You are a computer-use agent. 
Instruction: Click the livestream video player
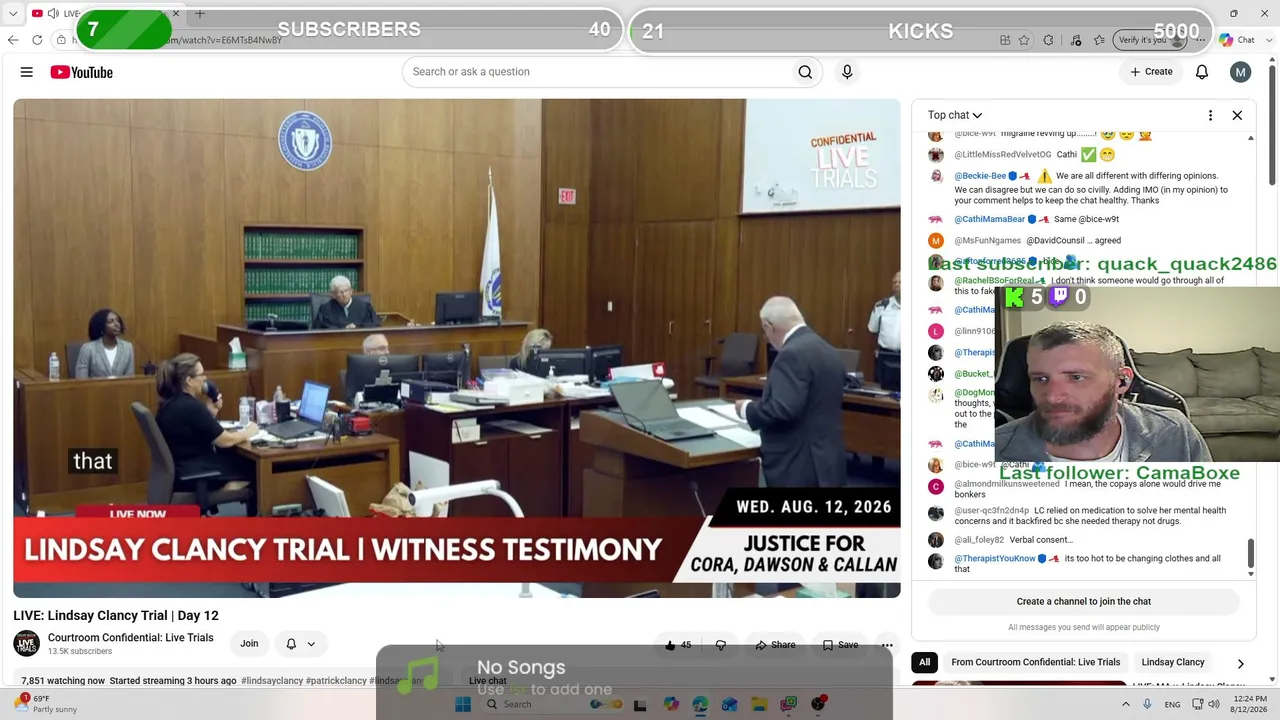(457, 348)
